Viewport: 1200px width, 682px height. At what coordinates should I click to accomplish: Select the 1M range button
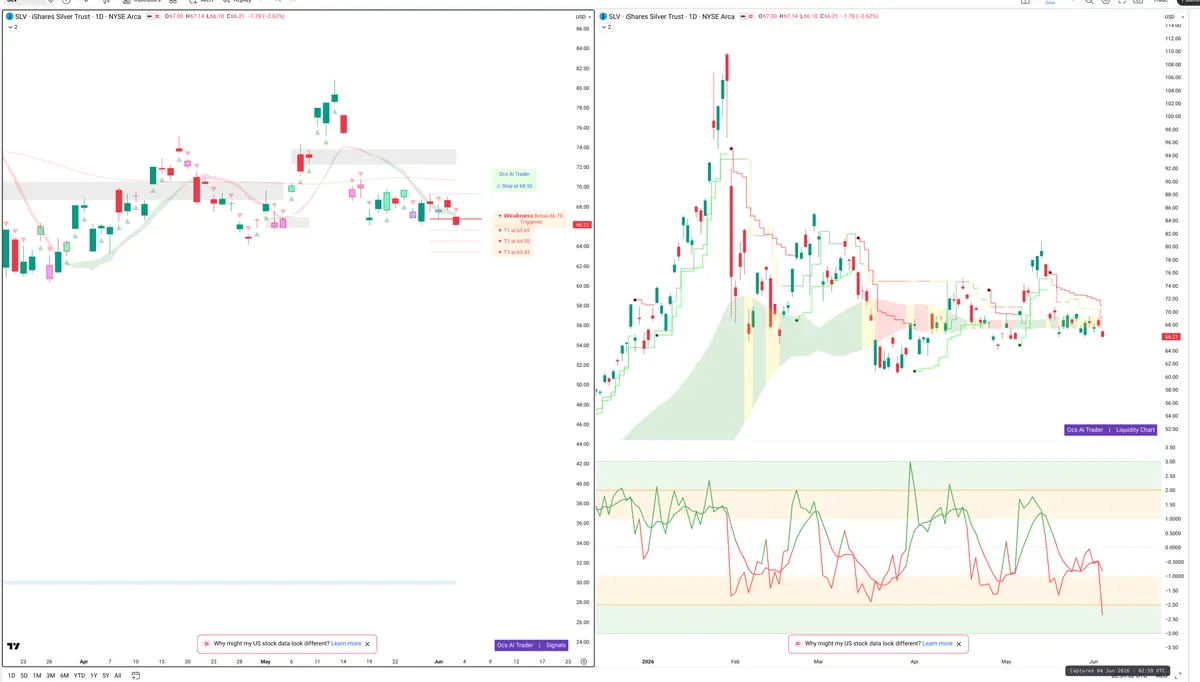coord(37,676)
